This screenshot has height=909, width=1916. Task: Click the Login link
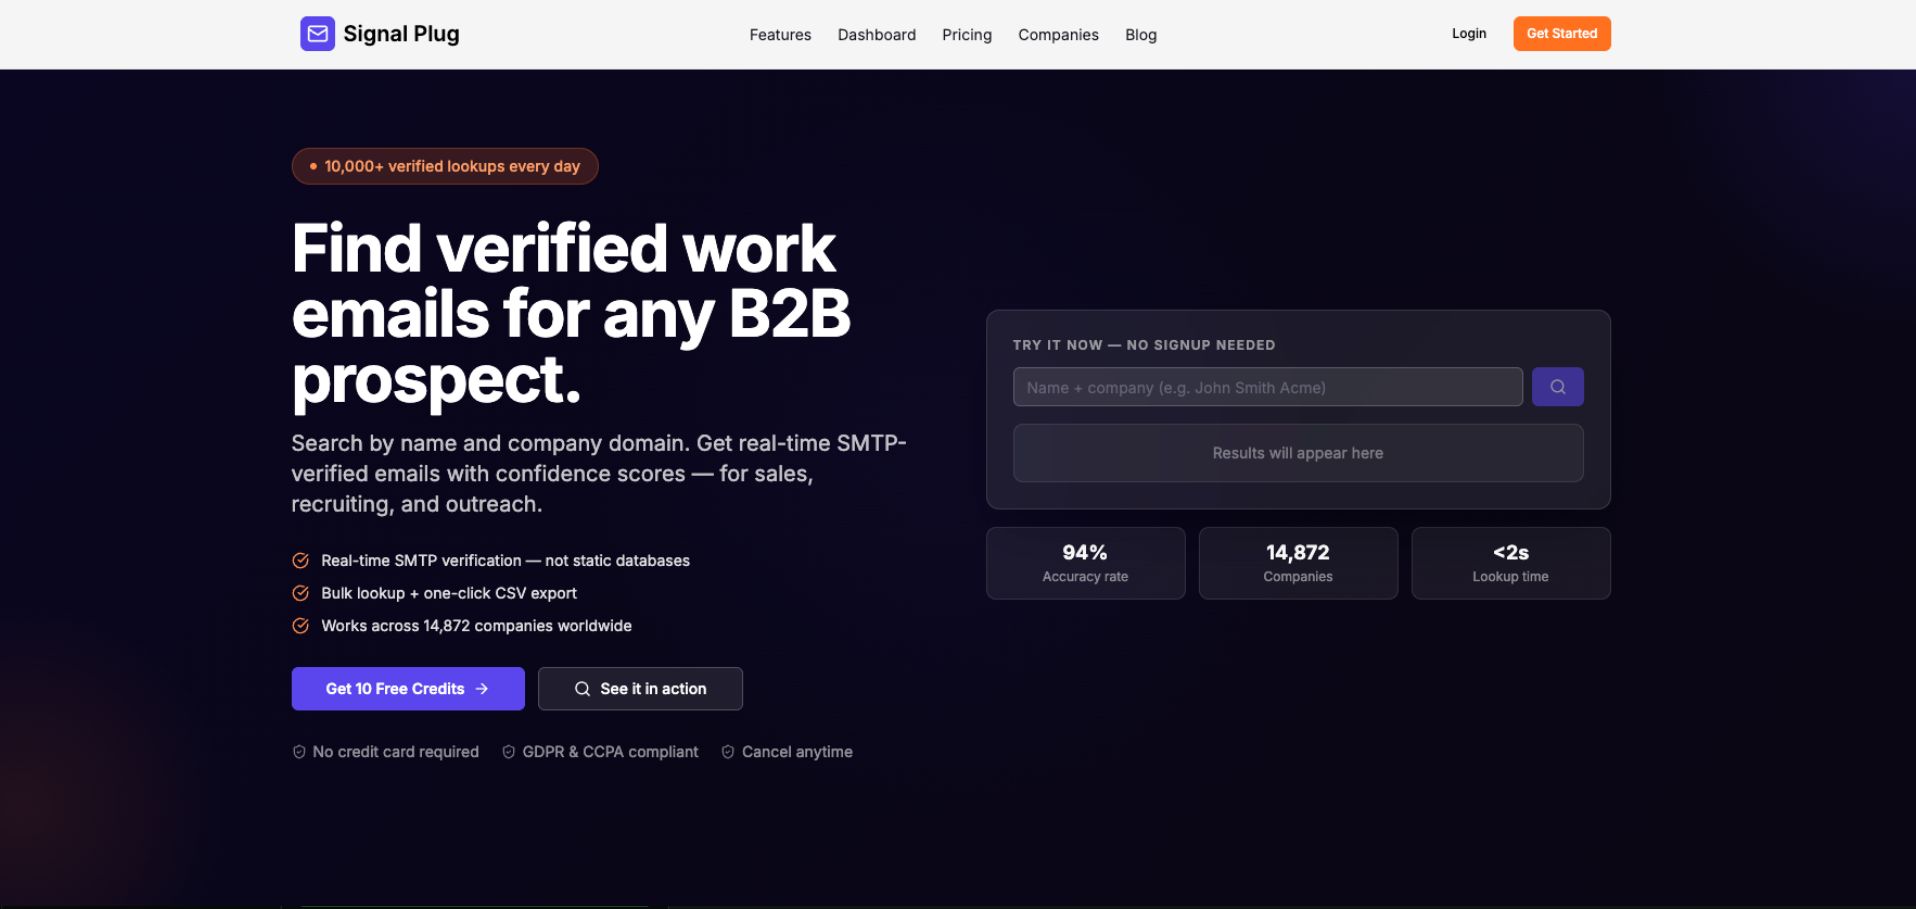point(1468,34)
